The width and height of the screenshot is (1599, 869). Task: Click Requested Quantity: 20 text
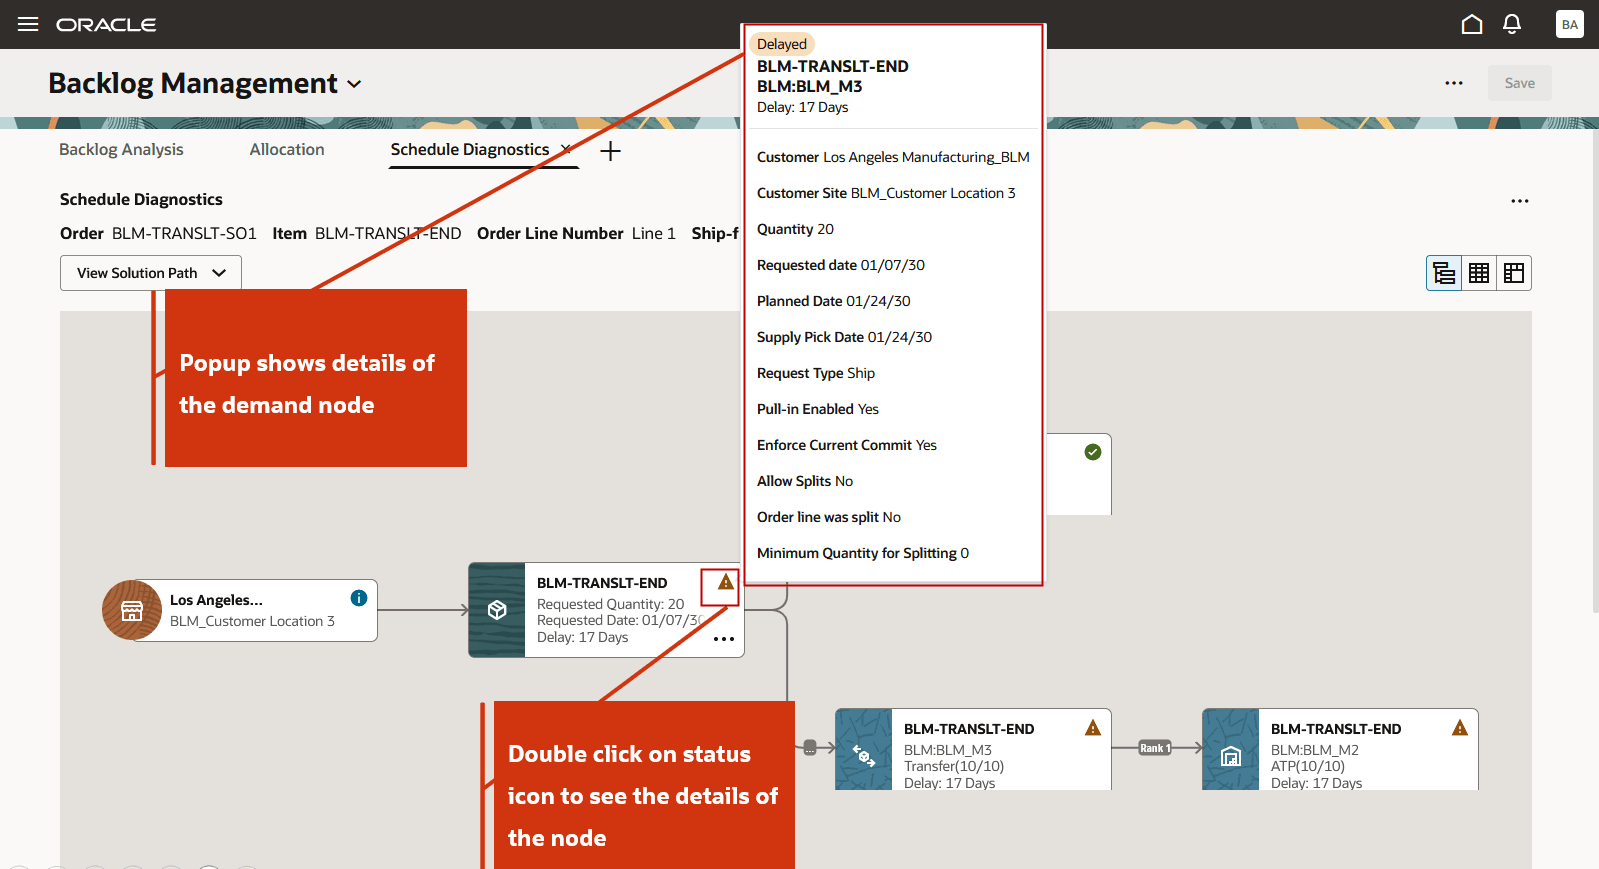(x=610, y=604)
